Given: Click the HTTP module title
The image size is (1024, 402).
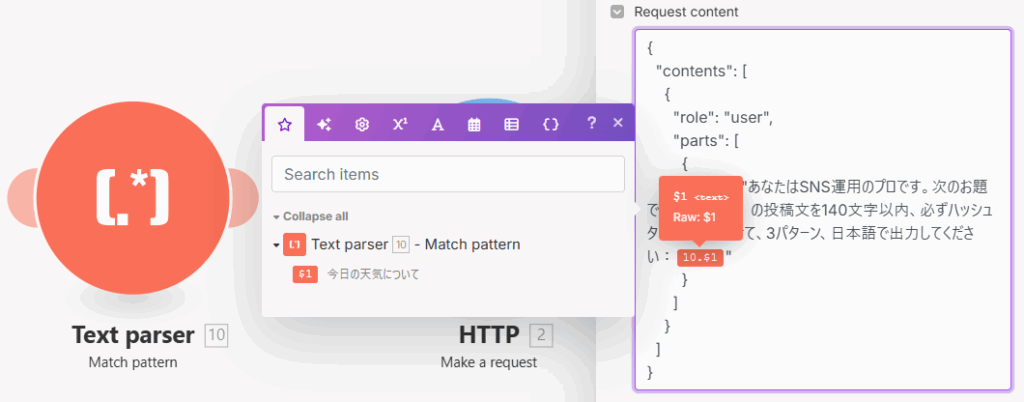Looking at the screenshot, I should (x=490, y=335).
